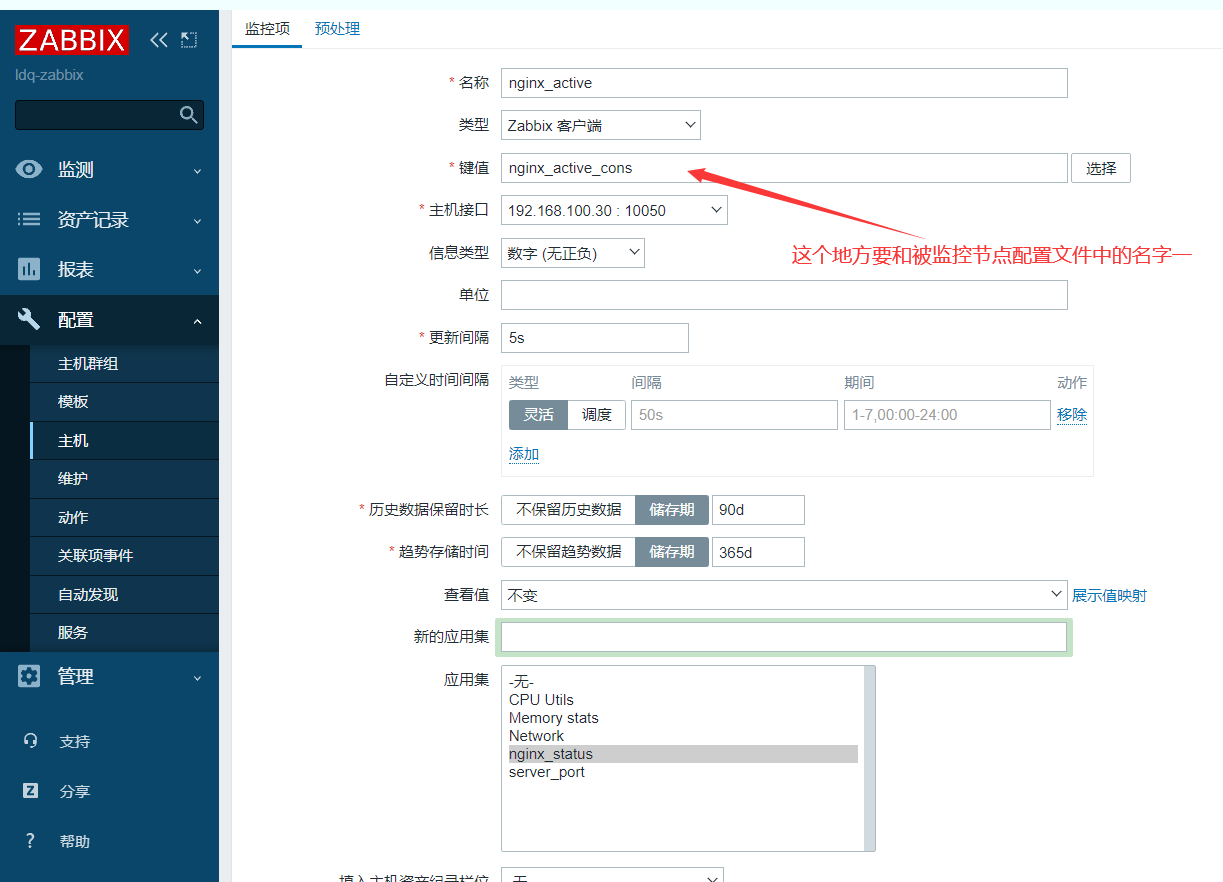1223x882 pixels.
Task: Select 调度 interval type toggle
Action: pyautogui.click(x=597, y=415)
